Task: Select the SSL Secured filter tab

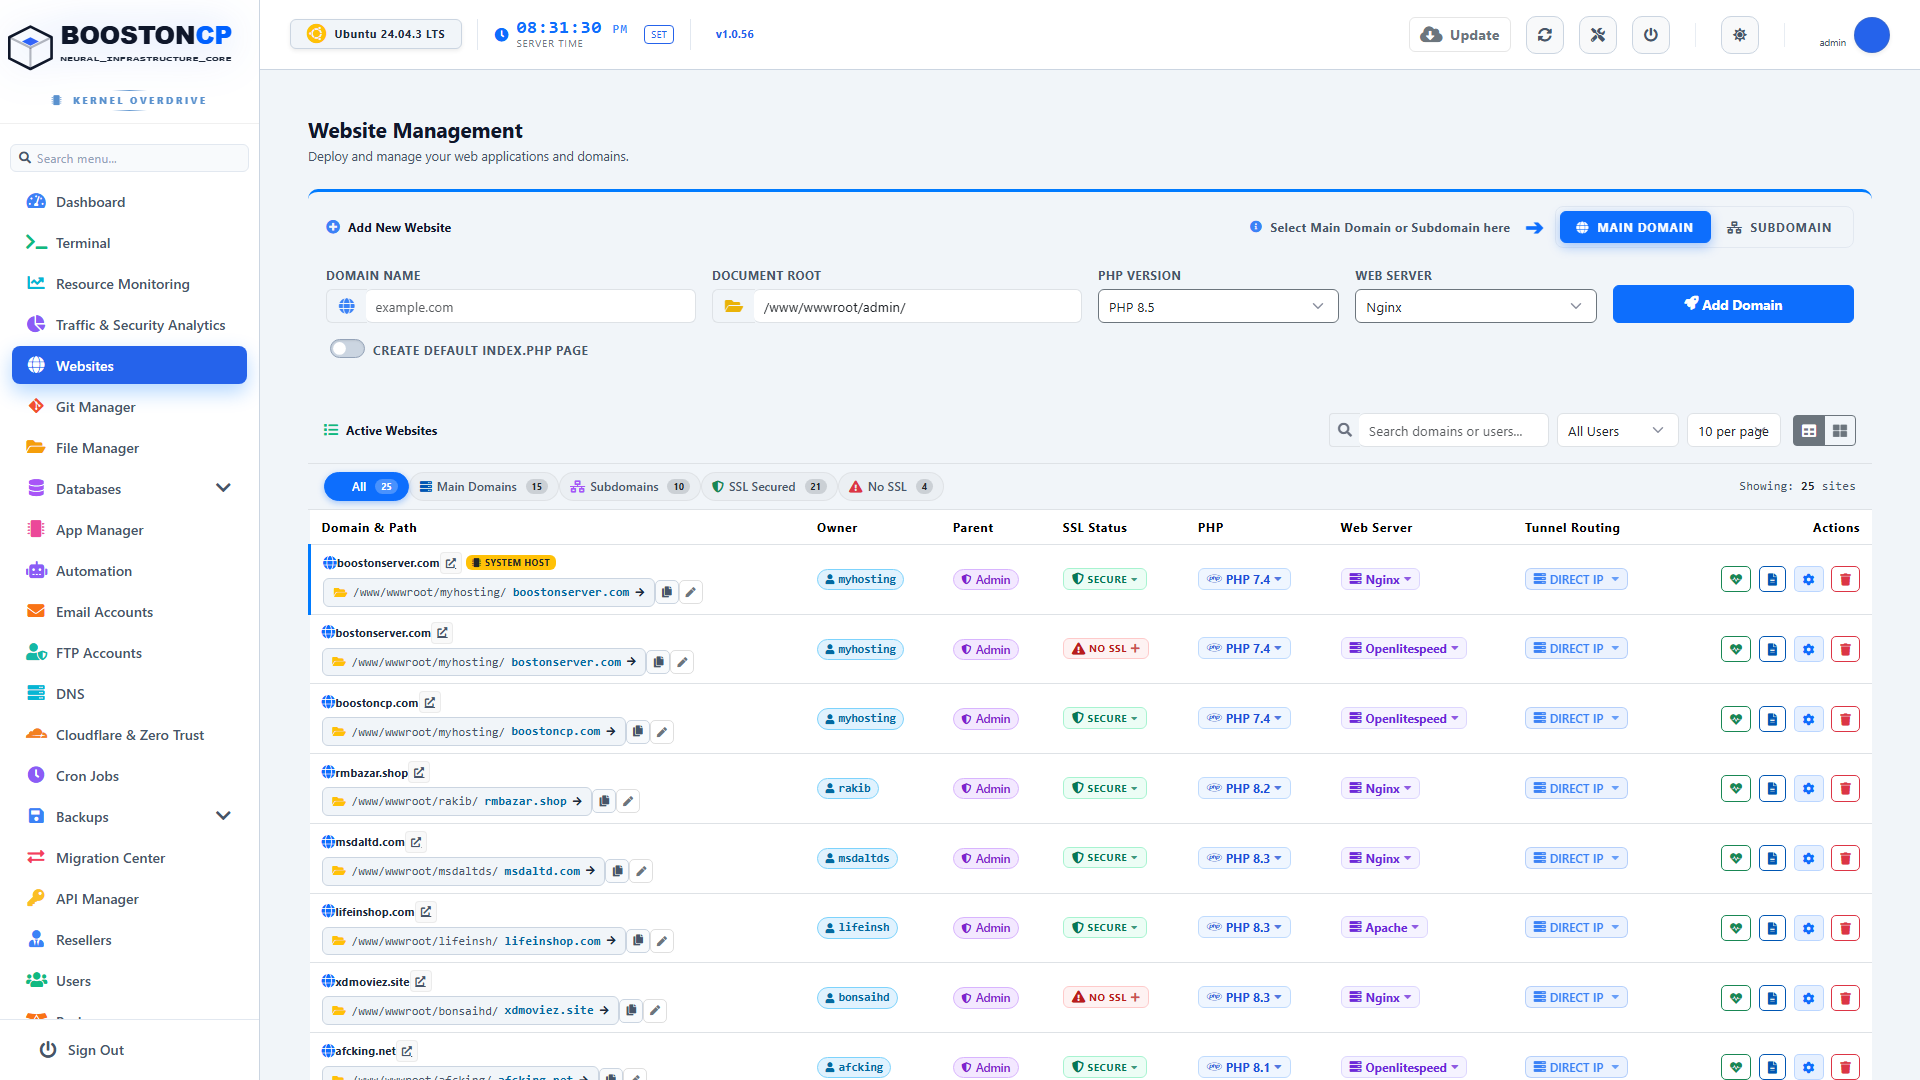Action: pos(768,487)
